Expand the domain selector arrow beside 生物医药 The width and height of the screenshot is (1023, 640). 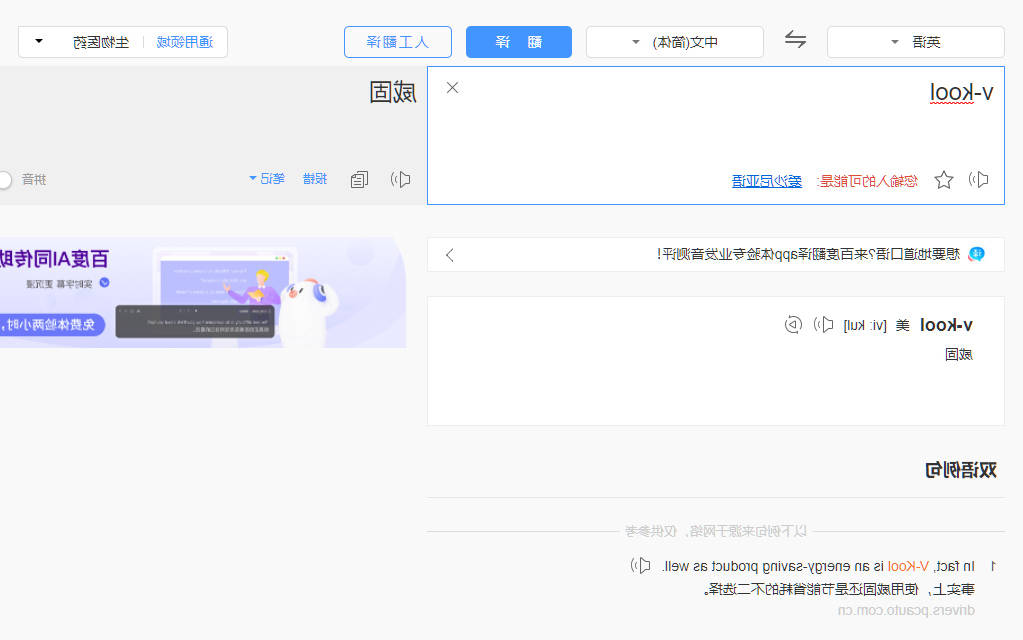tap(39, 41)
